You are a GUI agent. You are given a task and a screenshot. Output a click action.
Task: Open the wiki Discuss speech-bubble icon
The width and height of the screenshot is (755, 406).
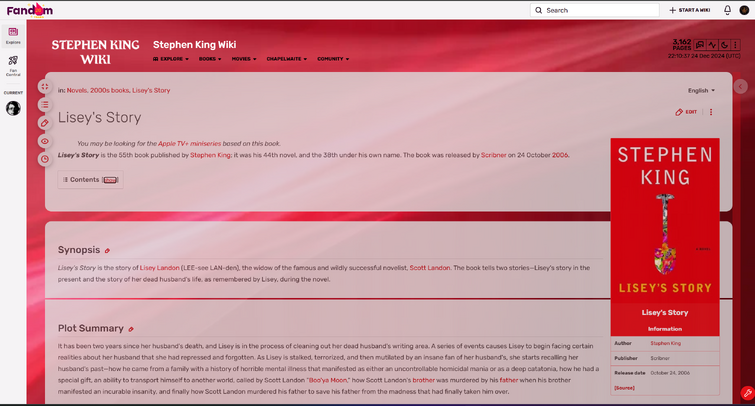click(700, 45)
